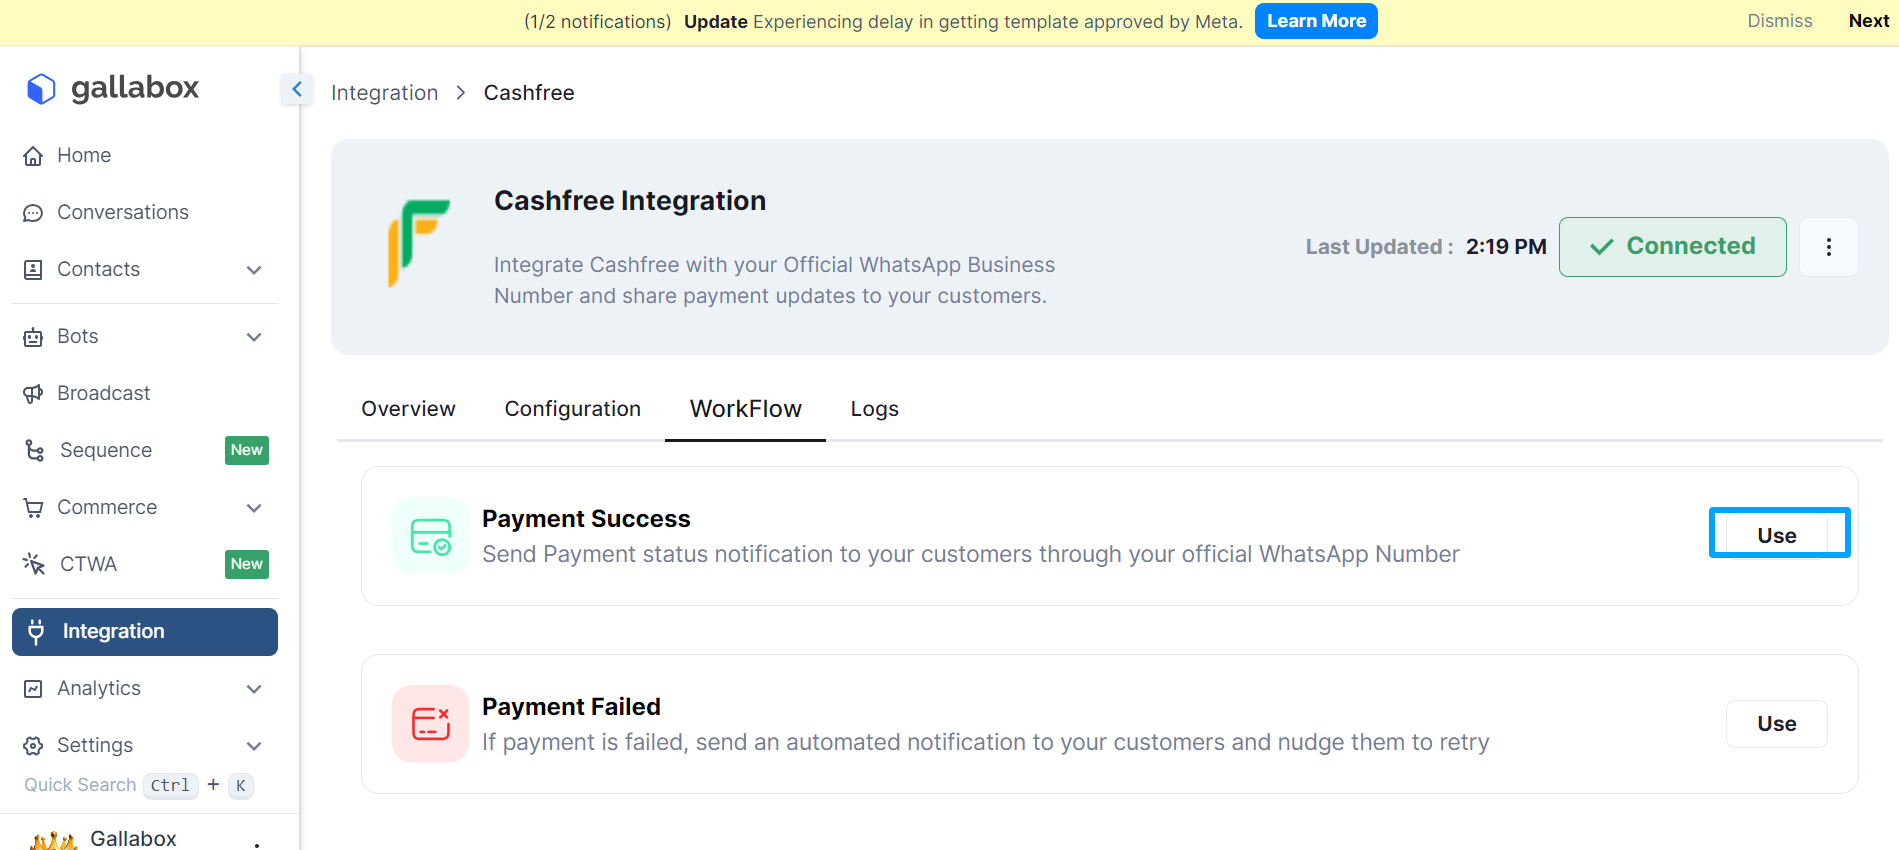Go to Broadcast megaphone icon
Viewport: 1899px width, 850px height.
click(x=33, y=394)
